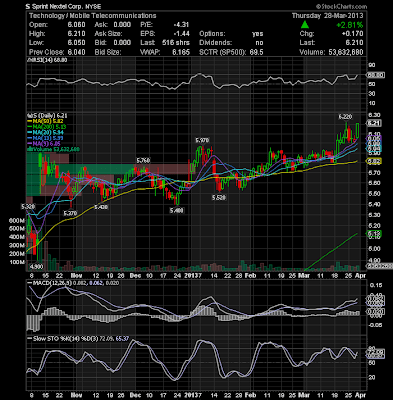Click the 6.21 last price tag on the right axis
Image resolution: width=393 pixels, height=400 pixels.
[x=375, y=123]
